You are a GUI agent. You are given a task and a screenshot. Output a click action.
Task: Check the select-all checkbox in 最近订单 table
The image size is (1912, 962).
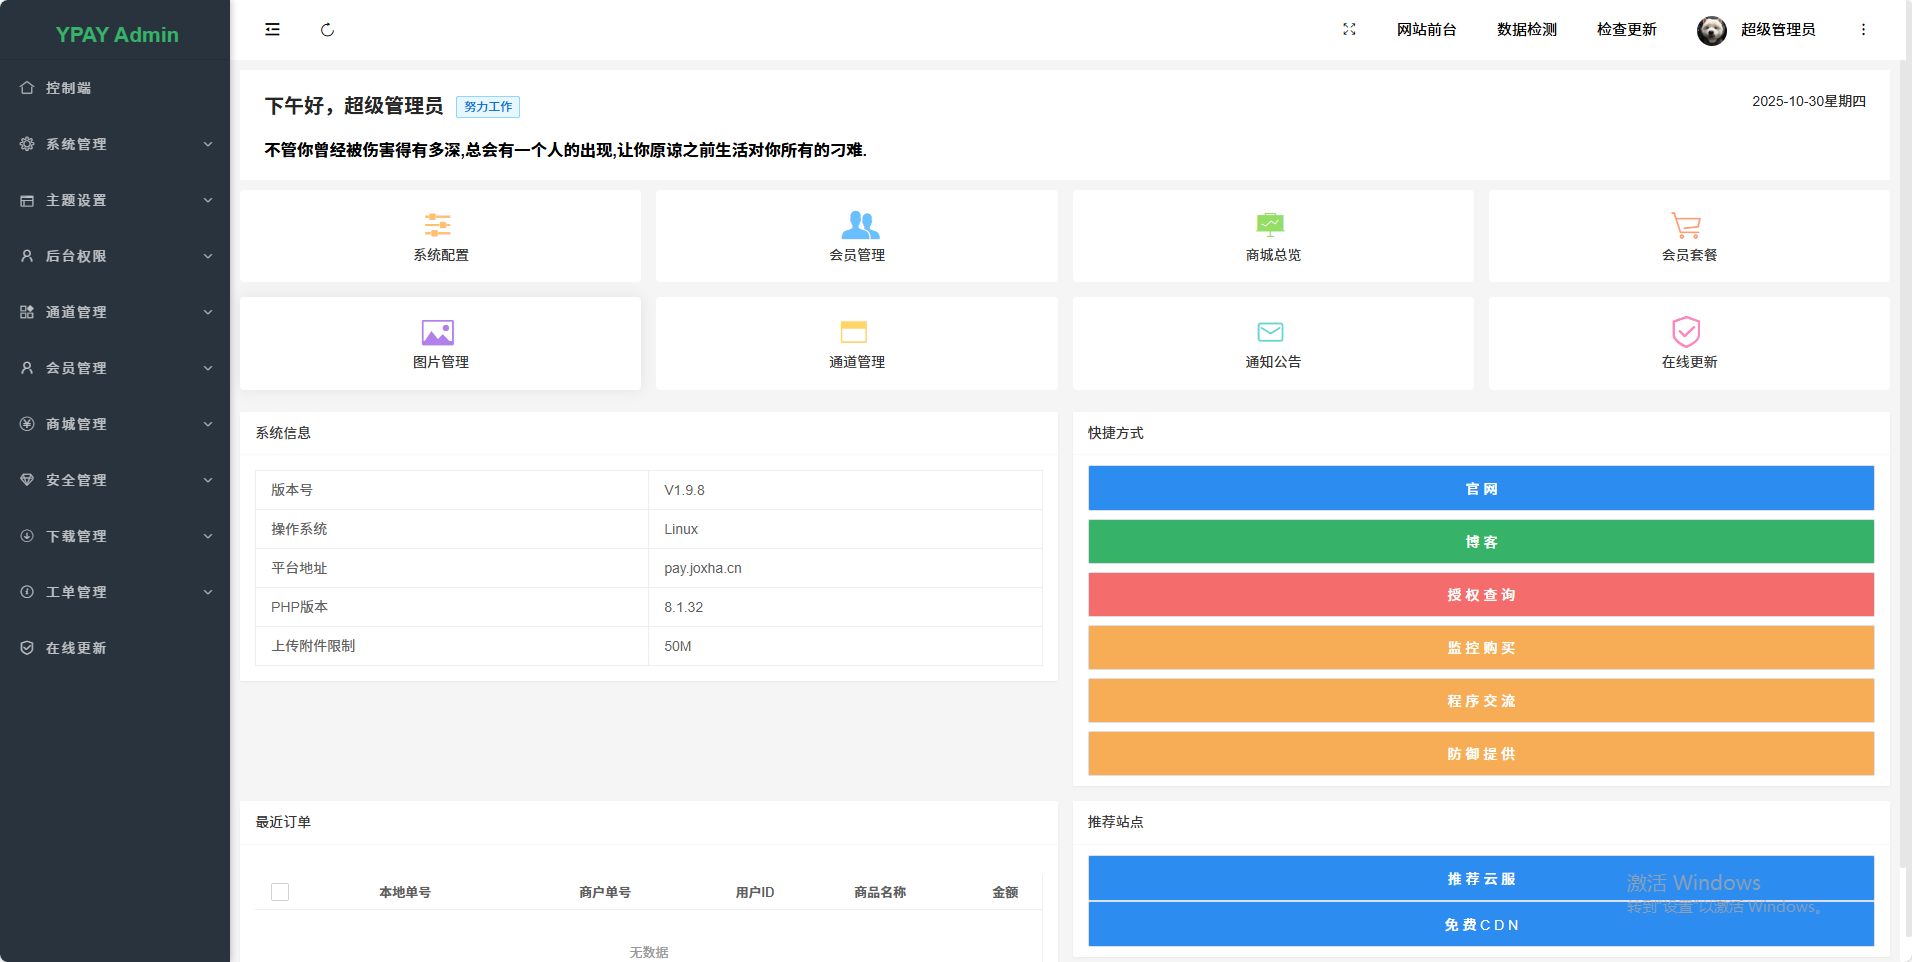click(x=280, y=892)
